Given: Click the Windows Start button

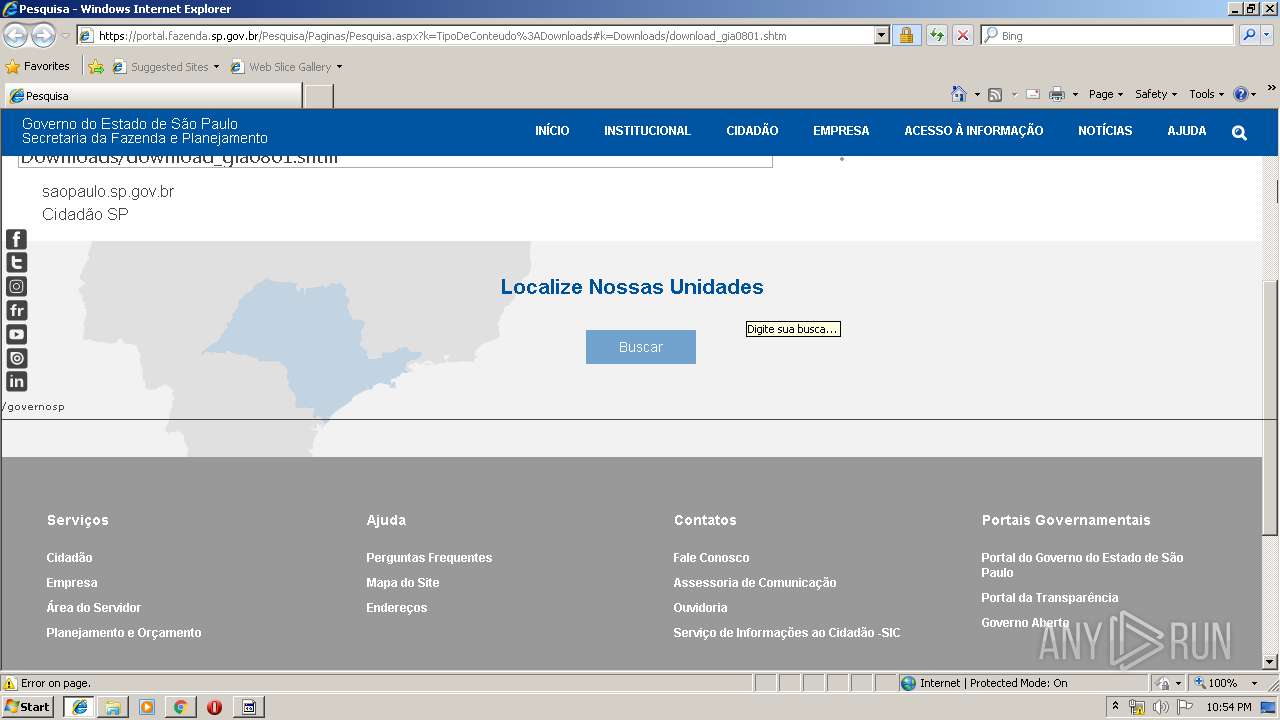Looking at the screenshot, I should (28, 707).
